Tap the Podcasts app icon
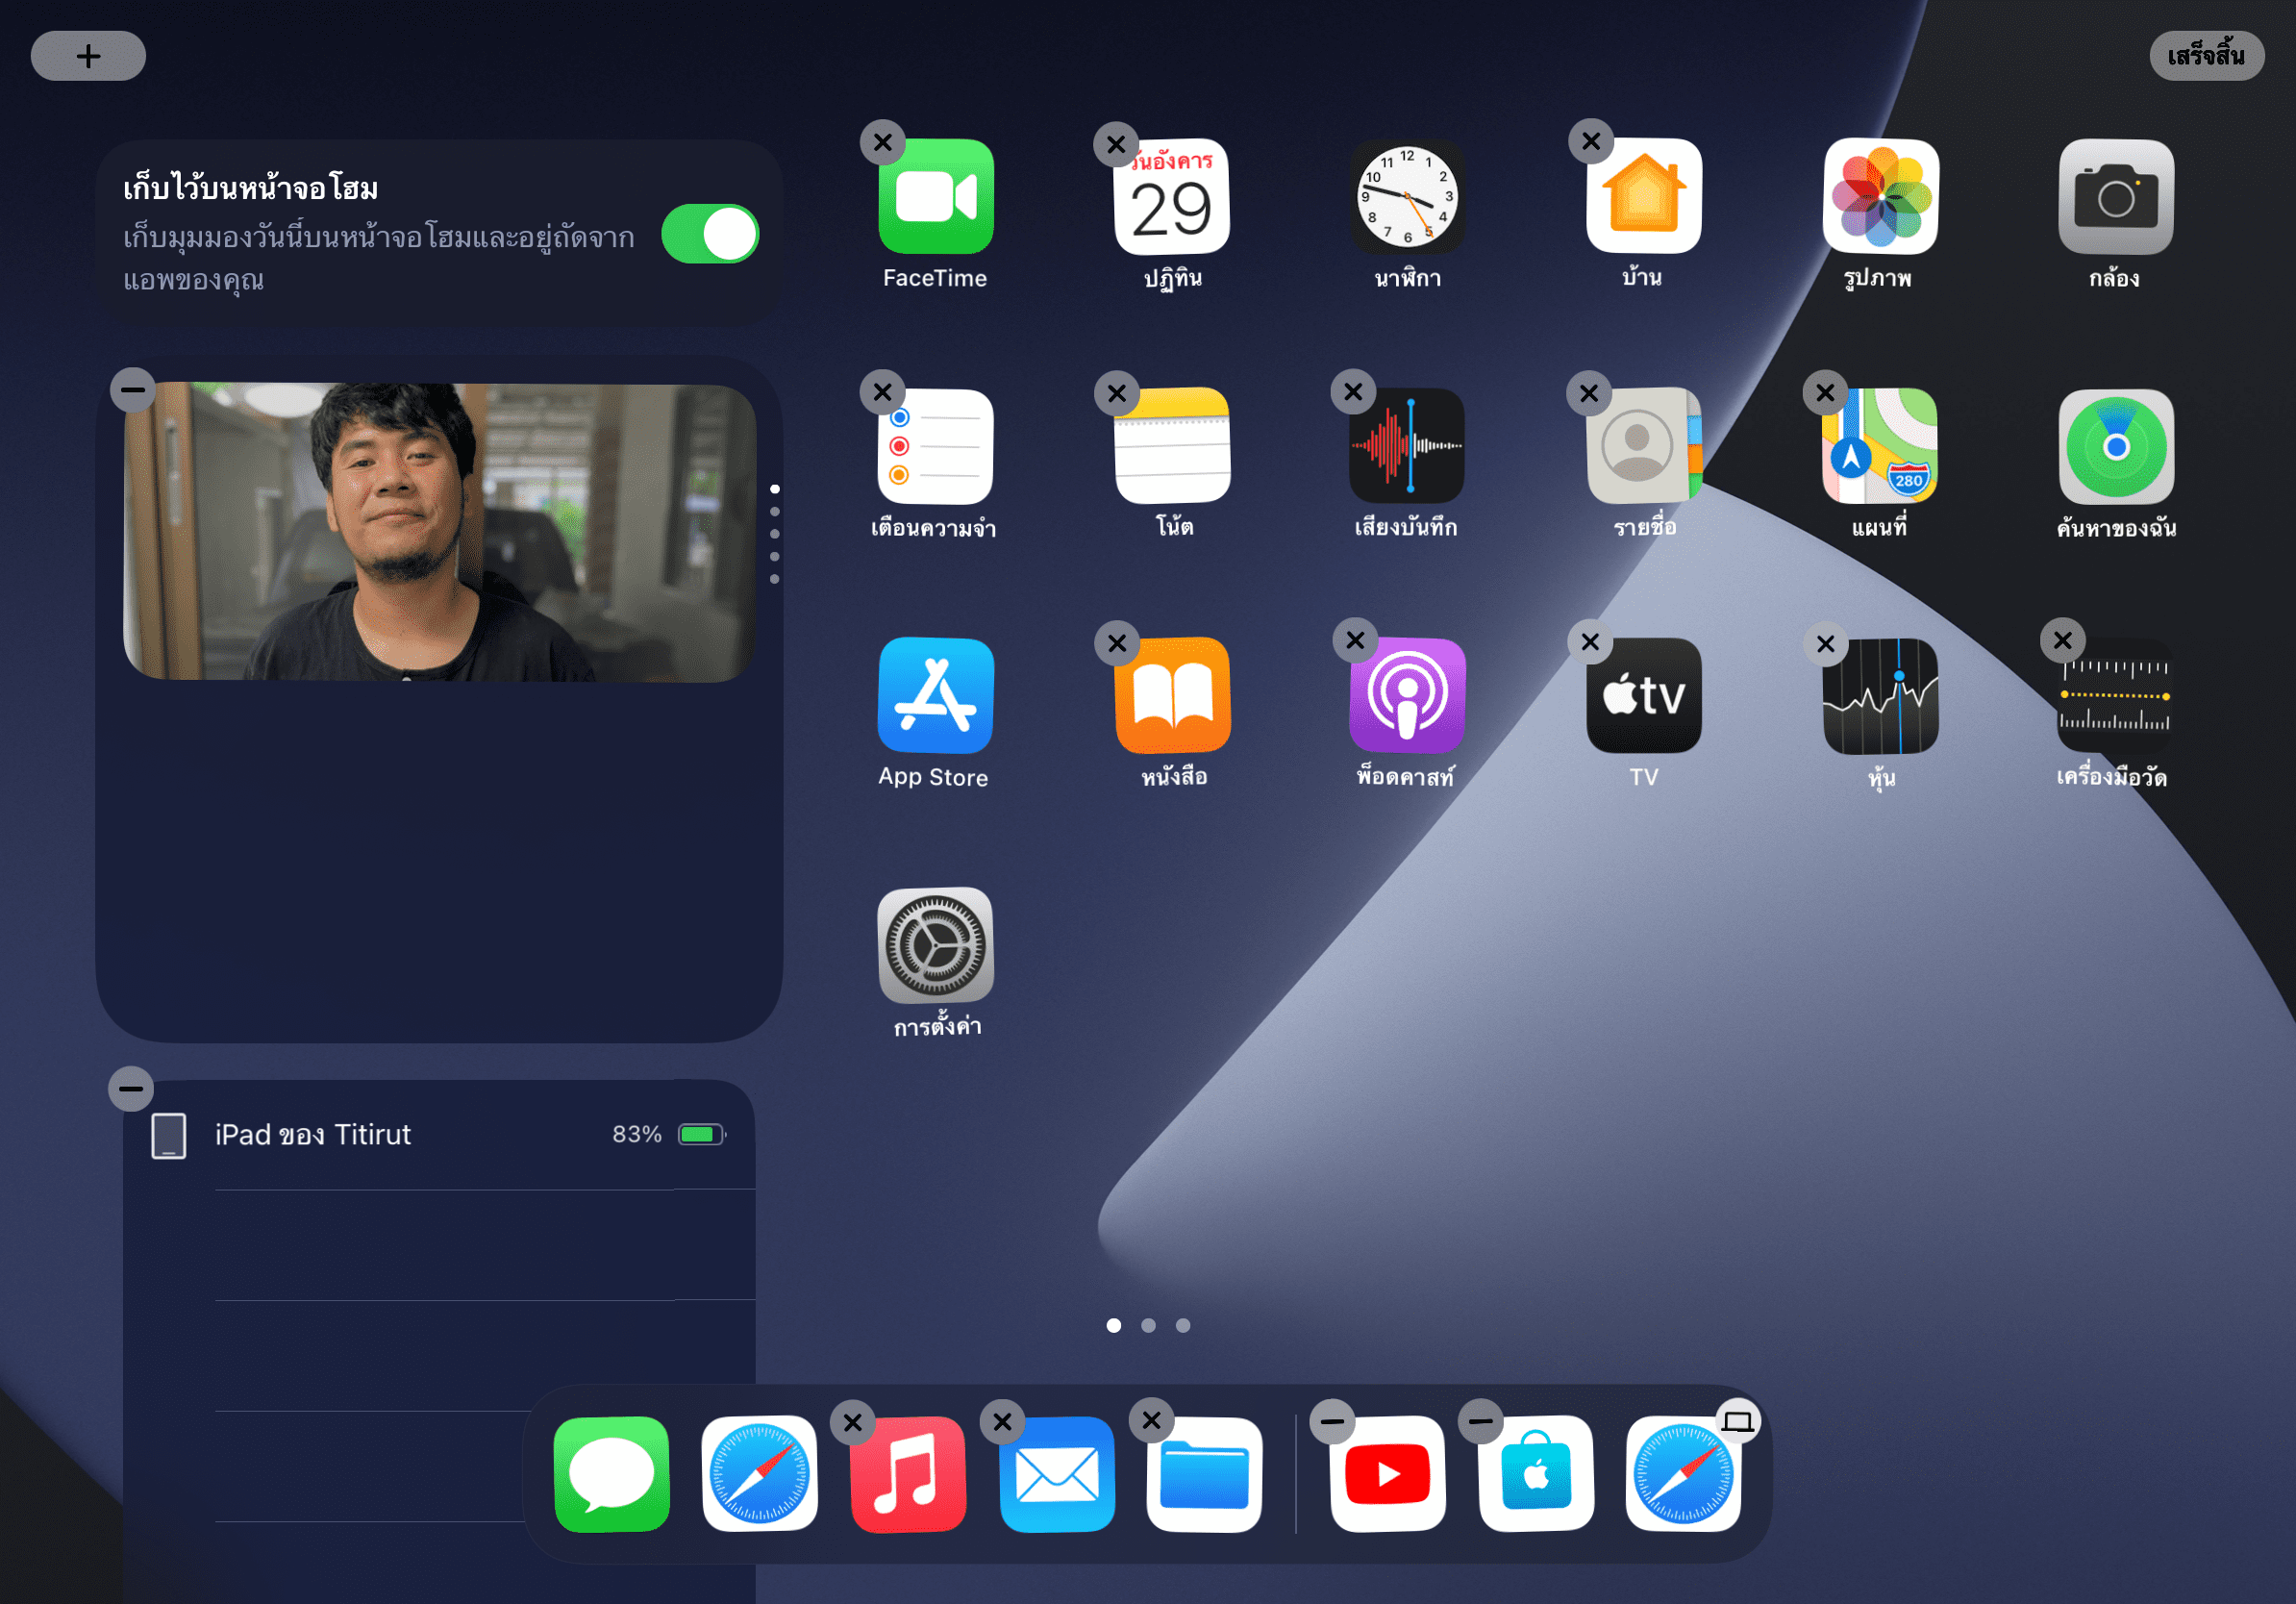2296x1604 pixels. [1406, 695]
